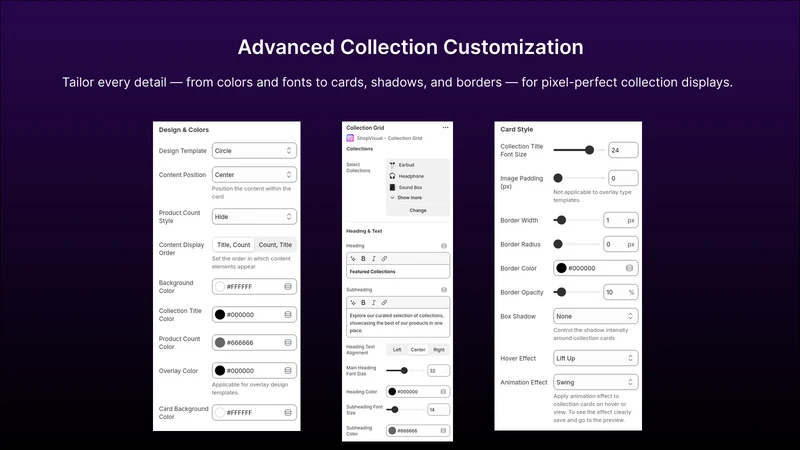The height and width of the screenshot is (450, 800).
Task: Click the Border Width px input field
Action: tap(620, 220)
